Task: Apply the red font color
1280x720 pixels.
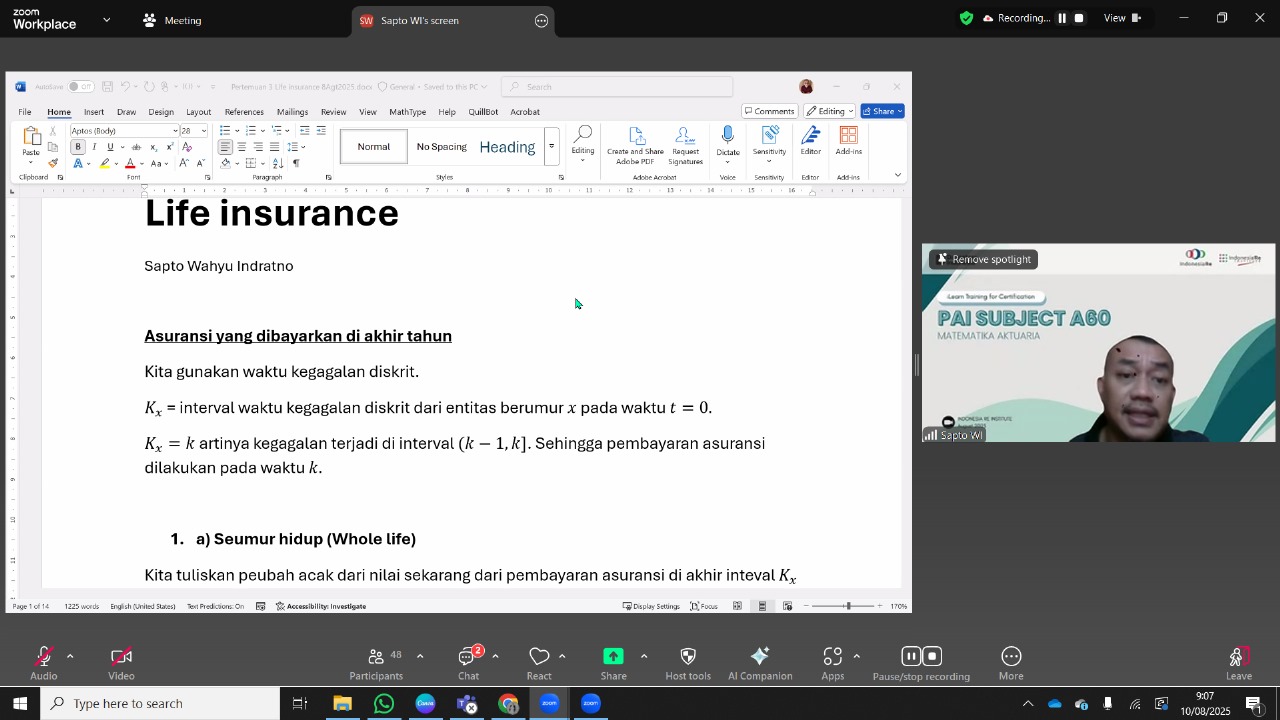Action: tap(130, 163)
